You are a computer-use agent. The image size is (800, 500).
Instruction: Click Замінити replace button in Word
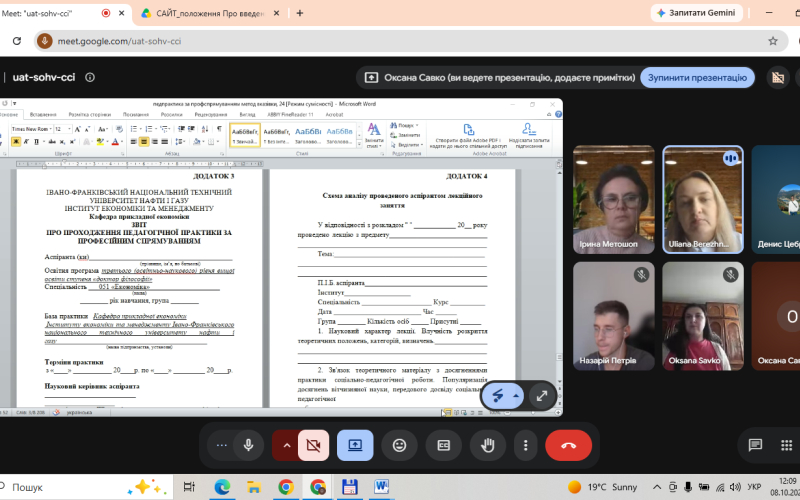click(x=405, y=135)
